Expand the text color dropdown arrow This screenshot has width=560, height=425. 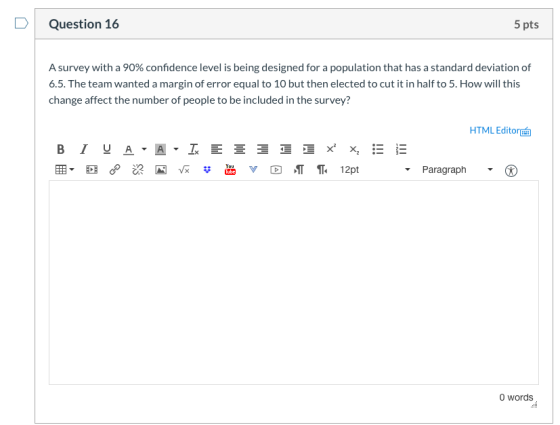pos(144,149)
